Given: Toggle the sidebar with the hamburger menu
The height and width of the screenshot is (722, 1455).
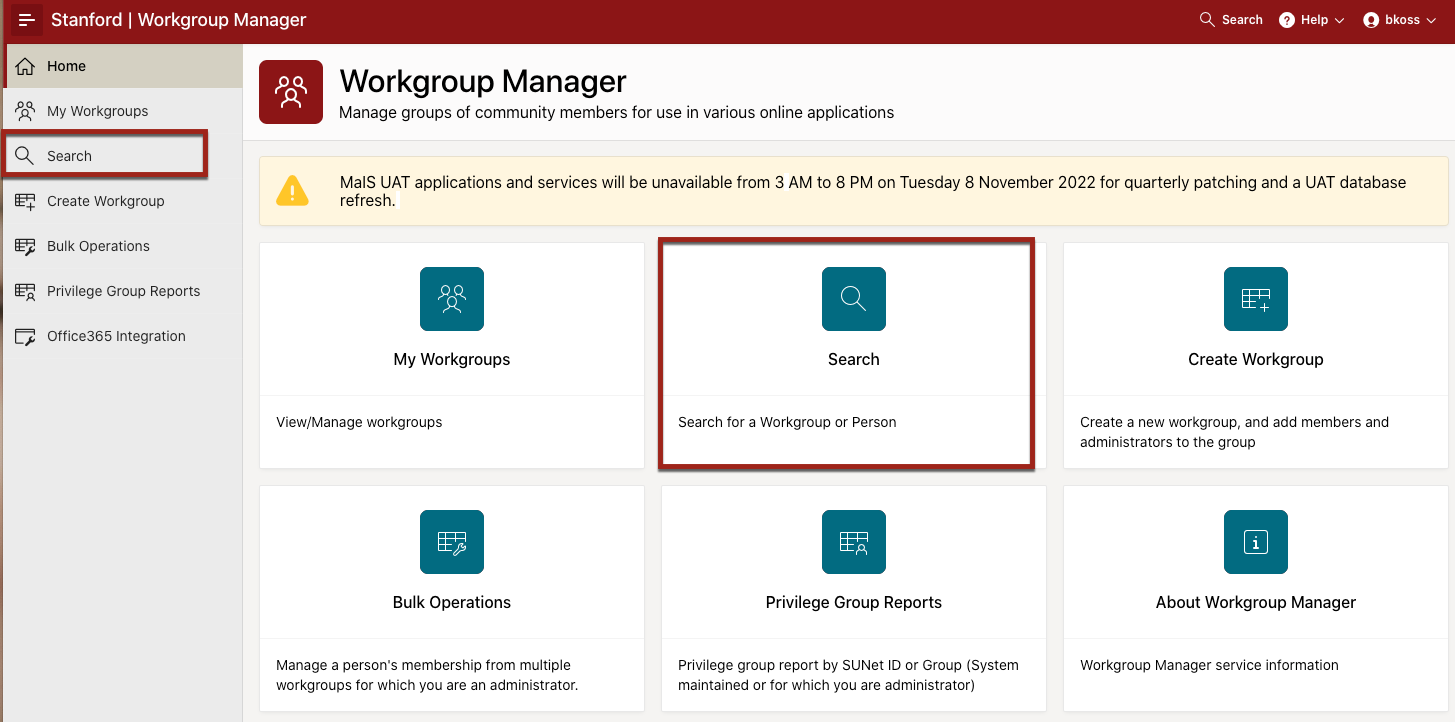Looking at the screenshot, I should pyautogui.click(x=26, y=19).
